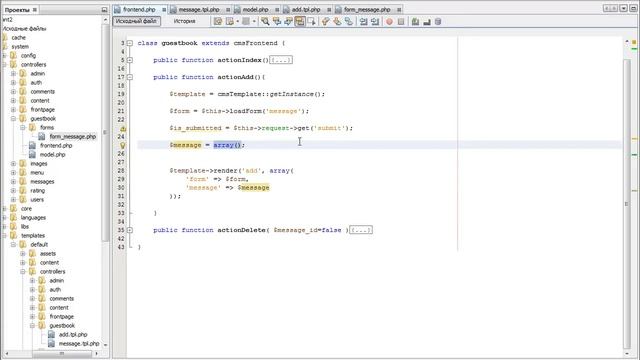The width and height of the screenshot is (640, 360).
Task: Click the green block toolbar icon
Action: point(415,22)
